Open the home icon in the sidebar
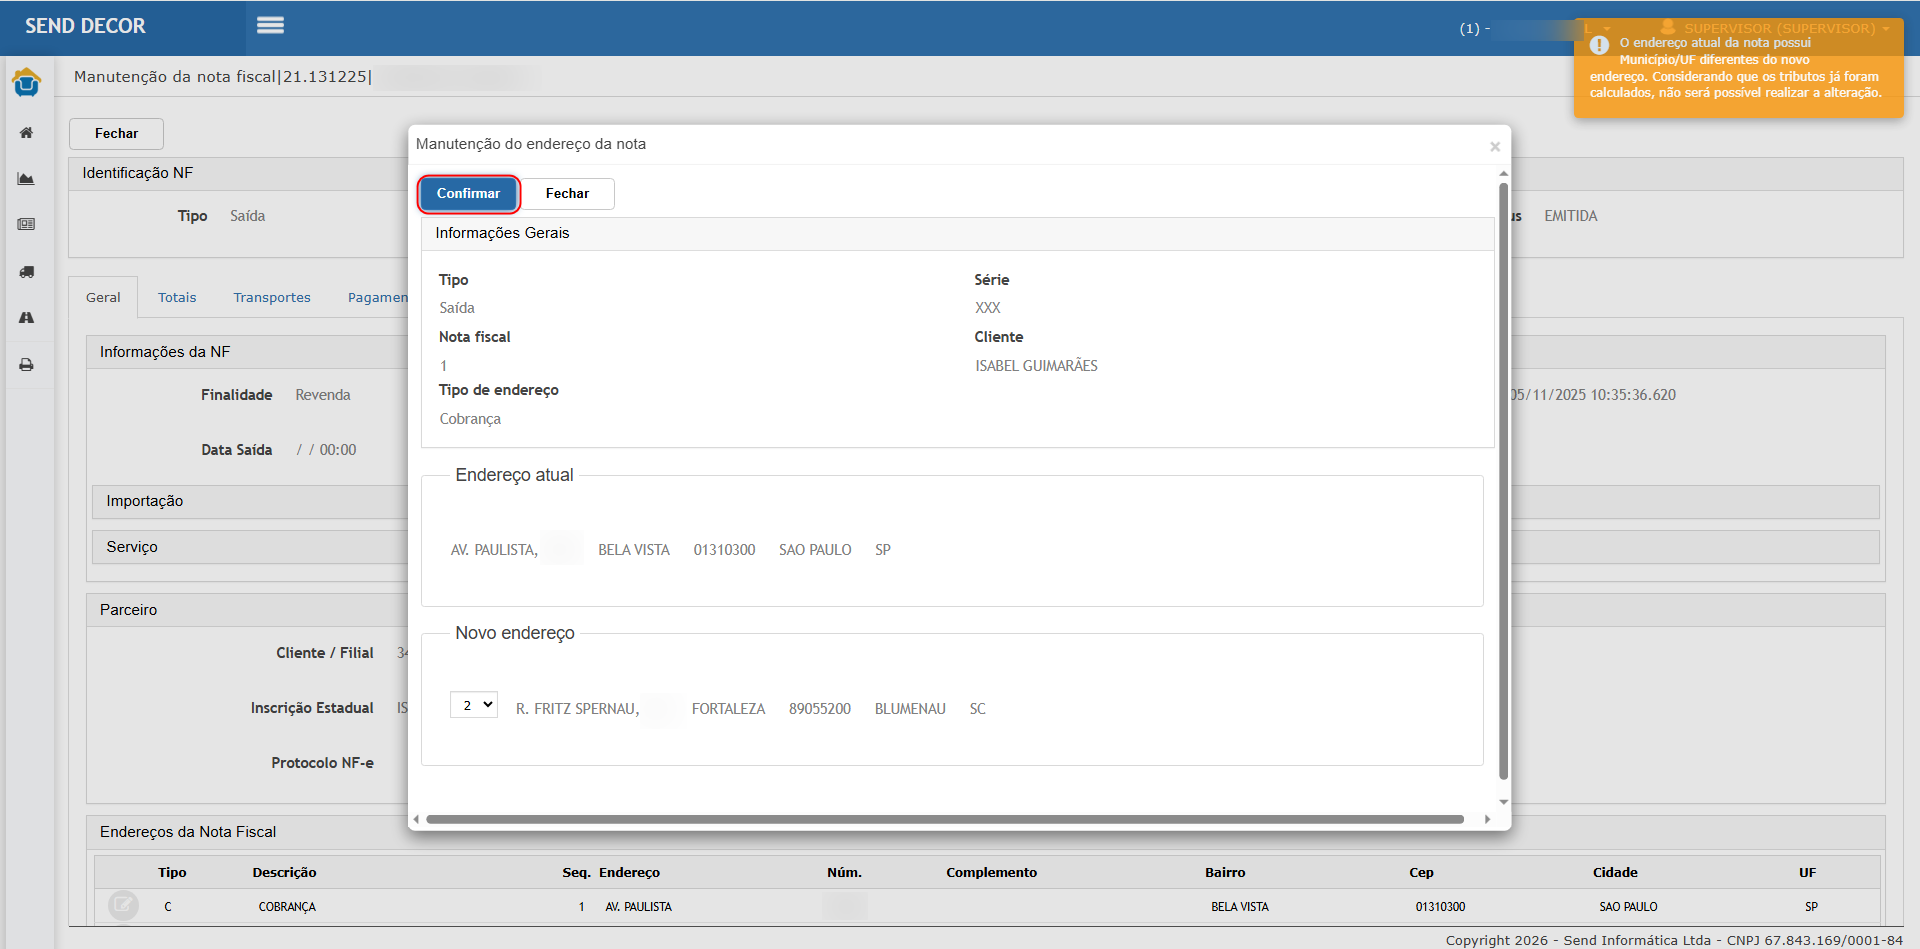Image resolution: width=1920 pixels, height=949 pixels. (x=27, y=133)
